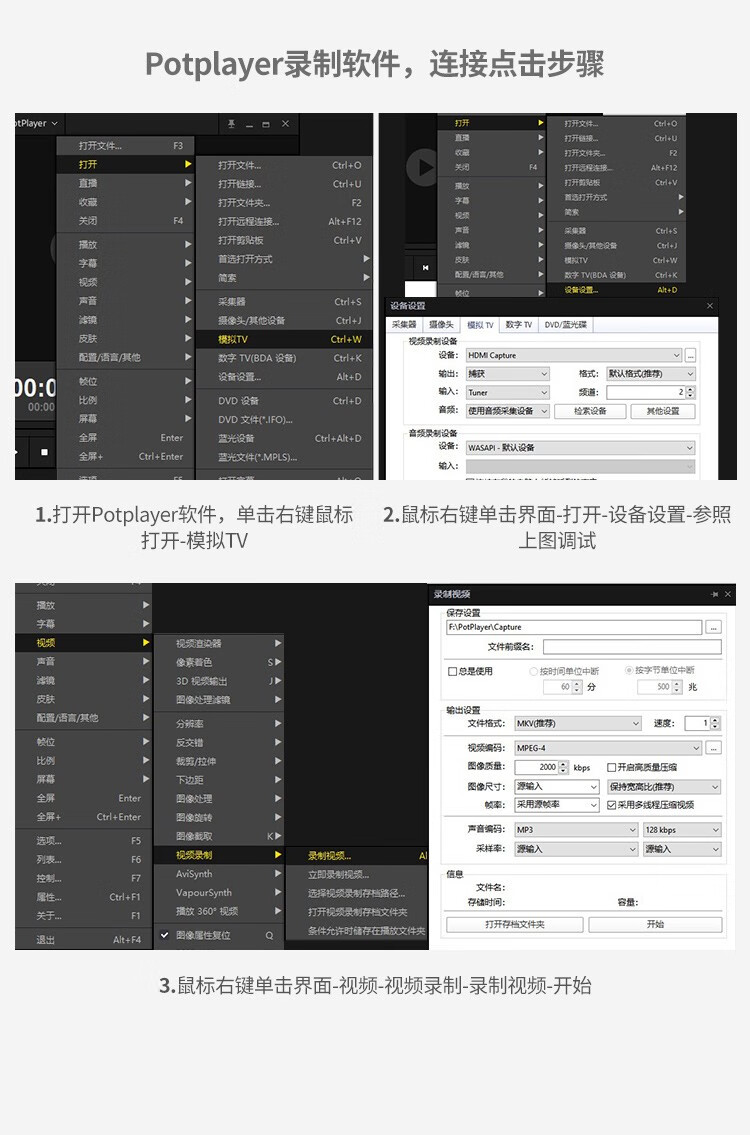Open the 保持宽高比(推荐) dropdown
The height and width of the screenshot is (1135, 750).
pos(664,787)
